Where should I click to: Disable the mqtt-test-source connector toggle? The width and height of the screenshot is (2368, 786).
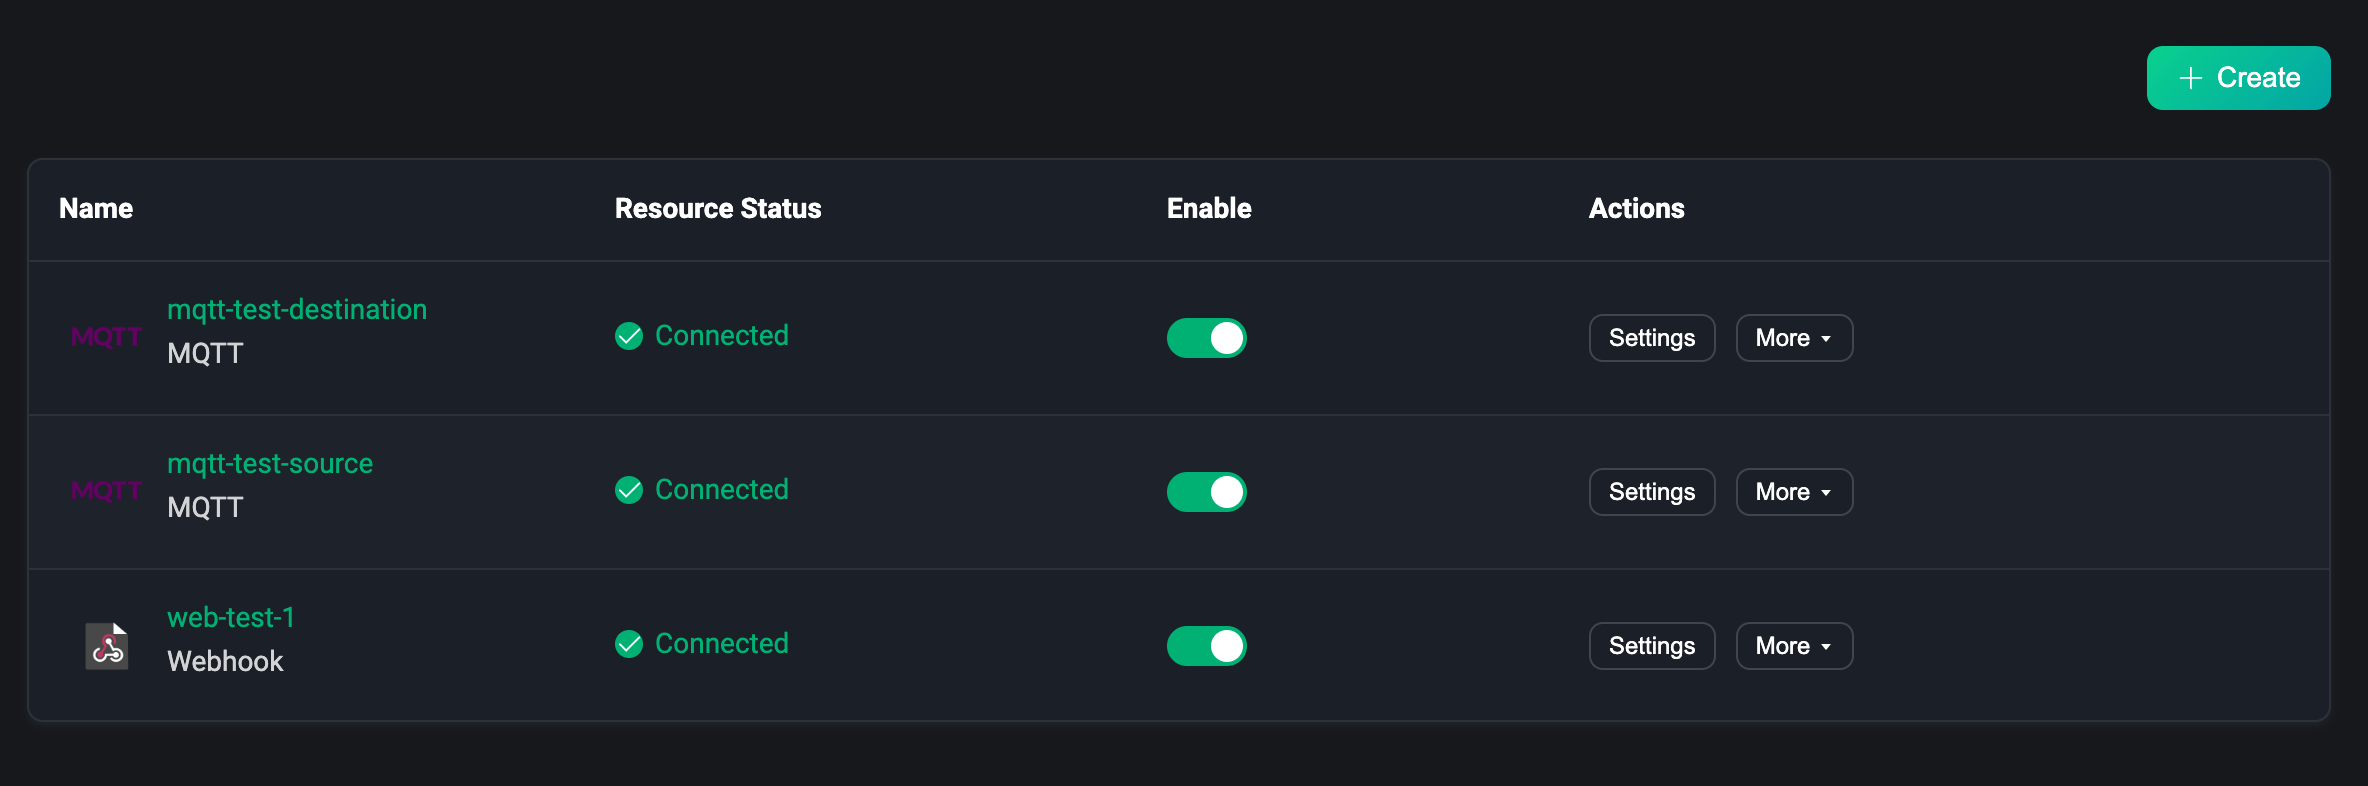(1206, 492)
